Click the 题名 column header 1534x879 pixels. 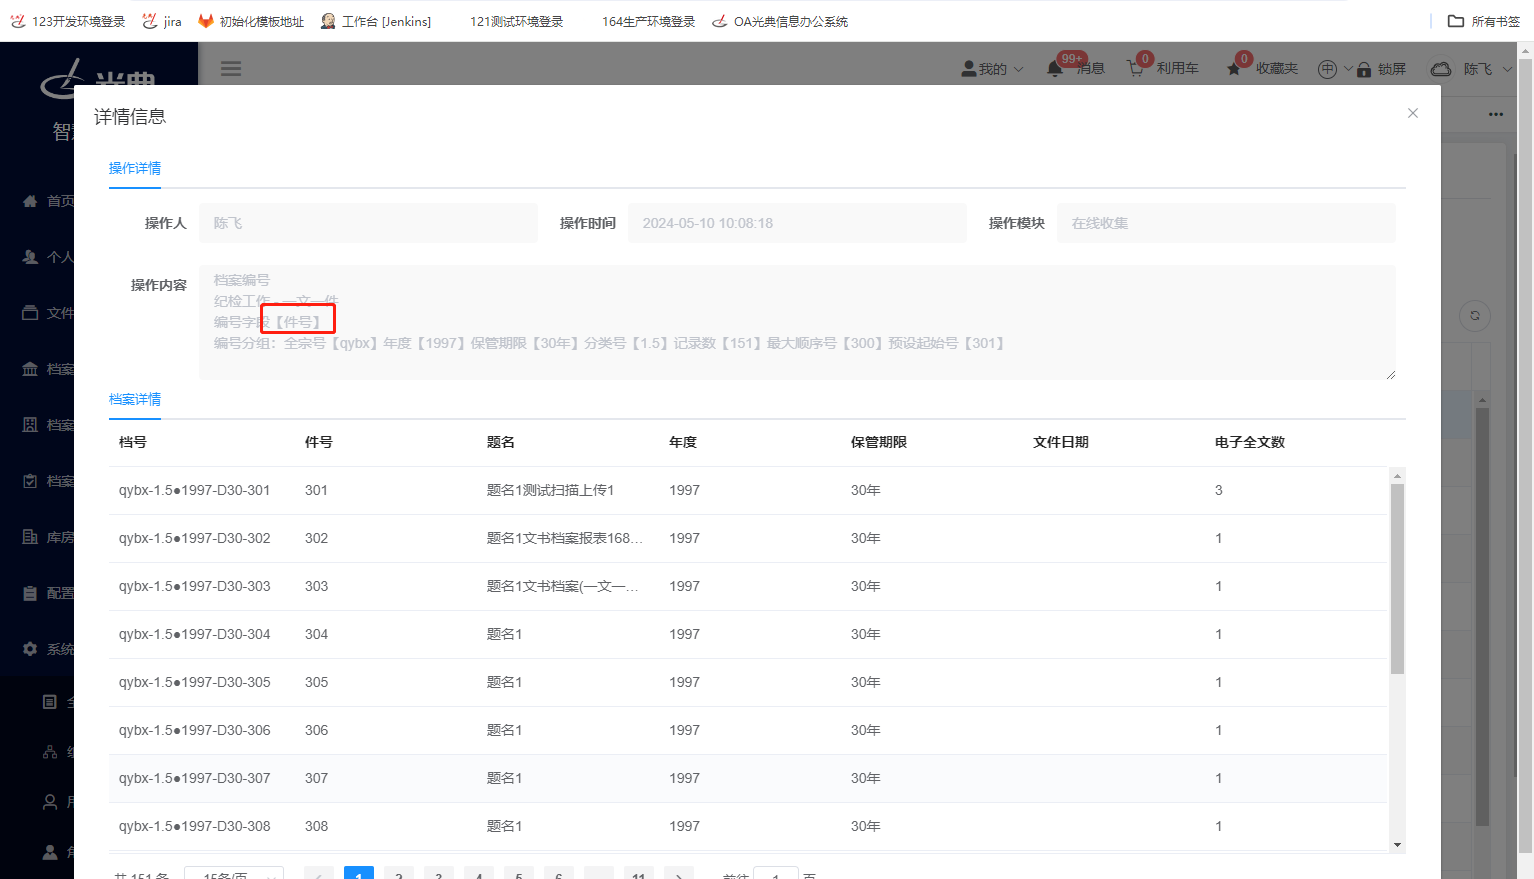point(501,442)
